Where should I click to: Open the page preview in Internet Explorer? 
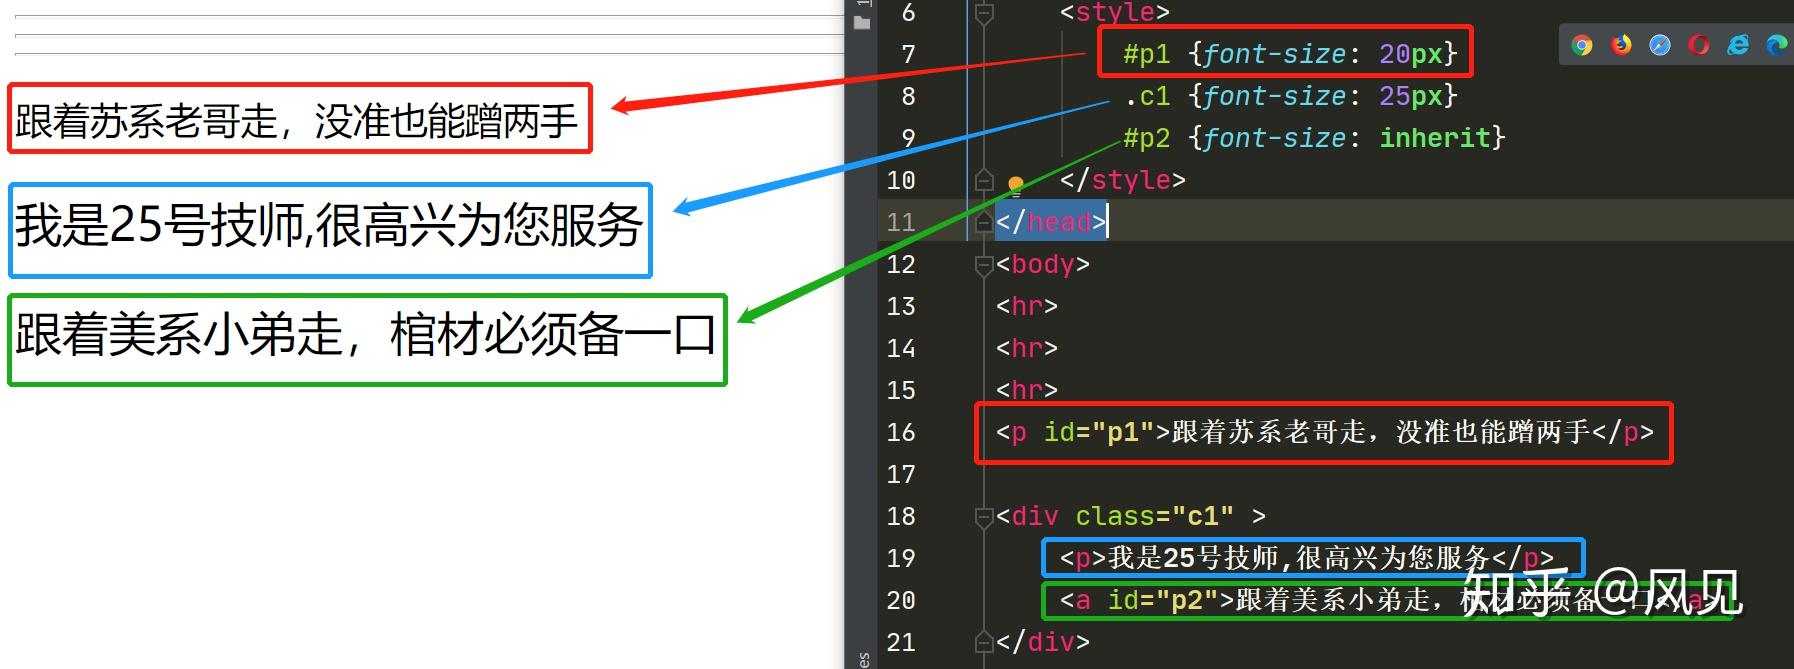[1738, 45]
